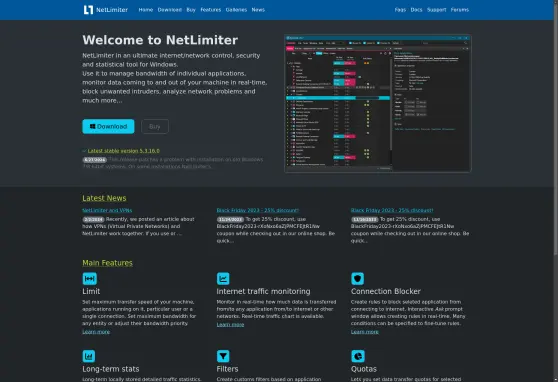The width and height of the screenshot is (558, 382).
Task: Open Latest stable version 5.3.16.0 link
Action: point(123,151)
